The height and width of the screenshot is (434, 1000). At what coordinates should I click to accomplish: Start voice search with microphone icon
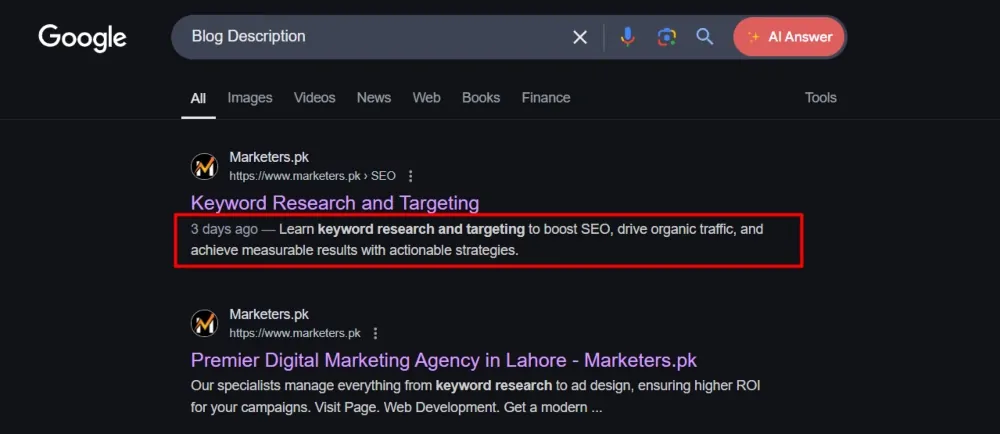[x=627, y=37]
